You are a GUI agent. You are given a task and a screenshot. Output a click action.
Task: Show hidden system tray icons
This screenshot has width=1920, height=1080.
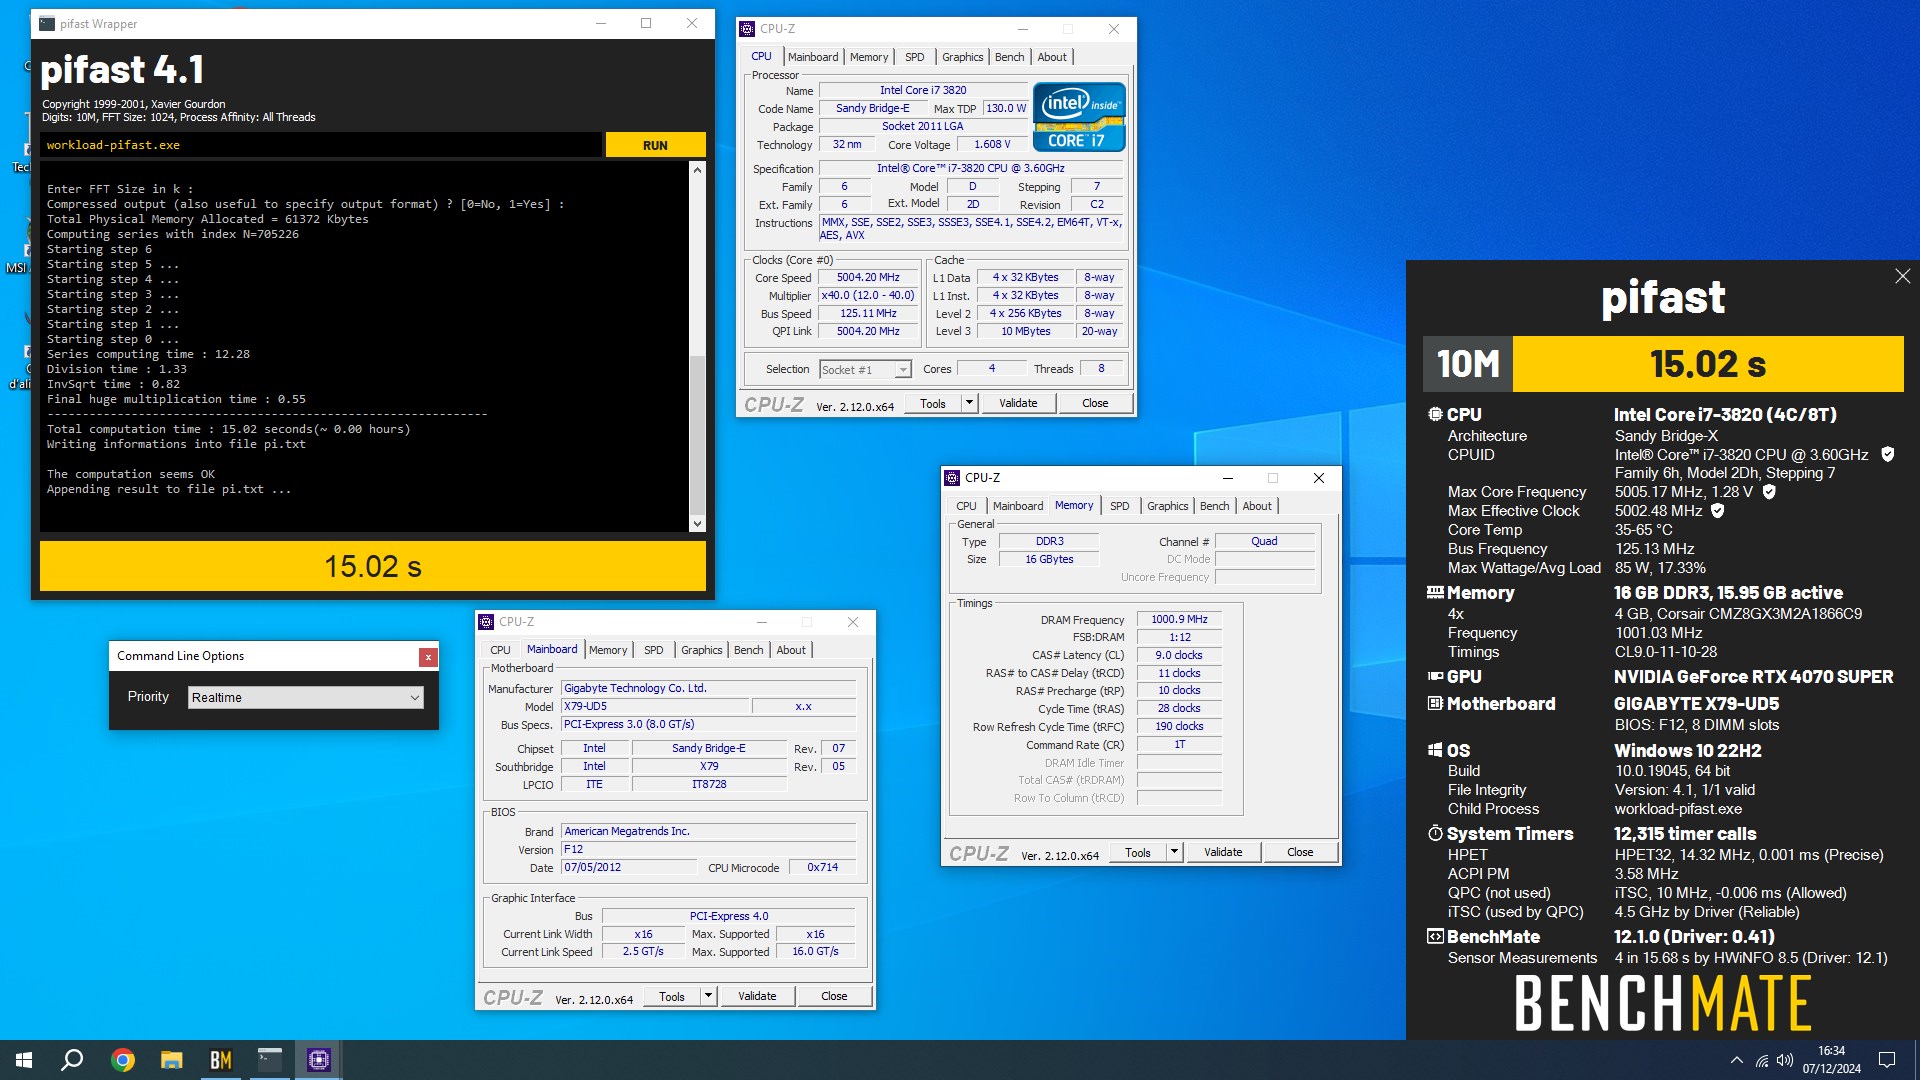point(1736,1060)
